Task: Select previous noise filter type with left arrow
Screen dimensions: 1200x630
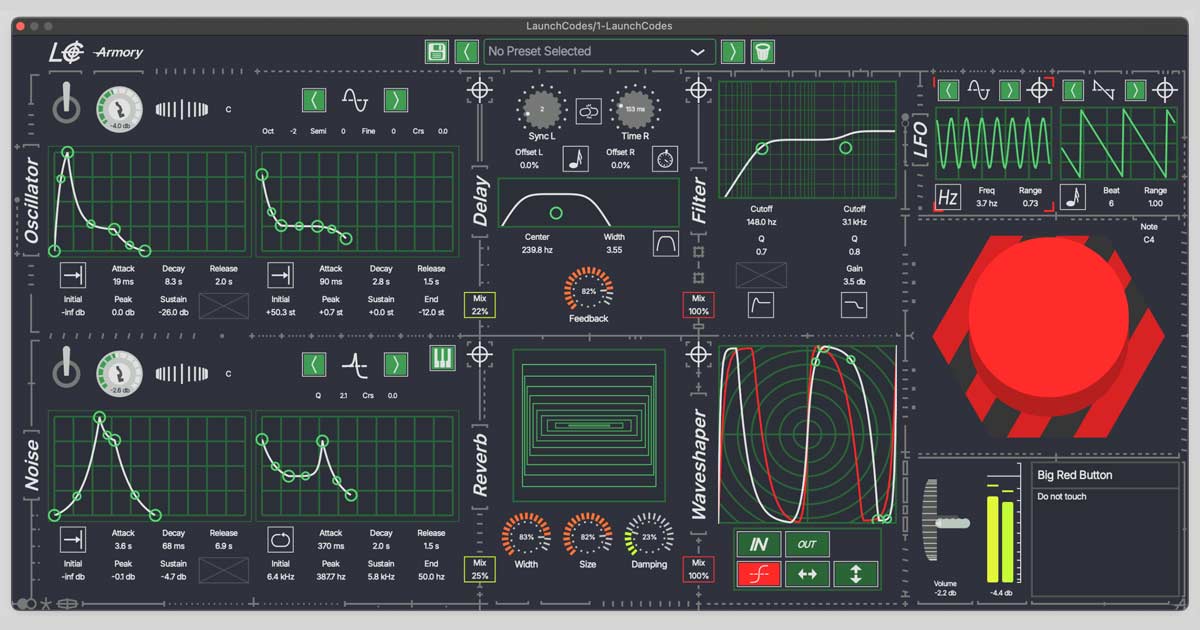Action: coord(314,364)
